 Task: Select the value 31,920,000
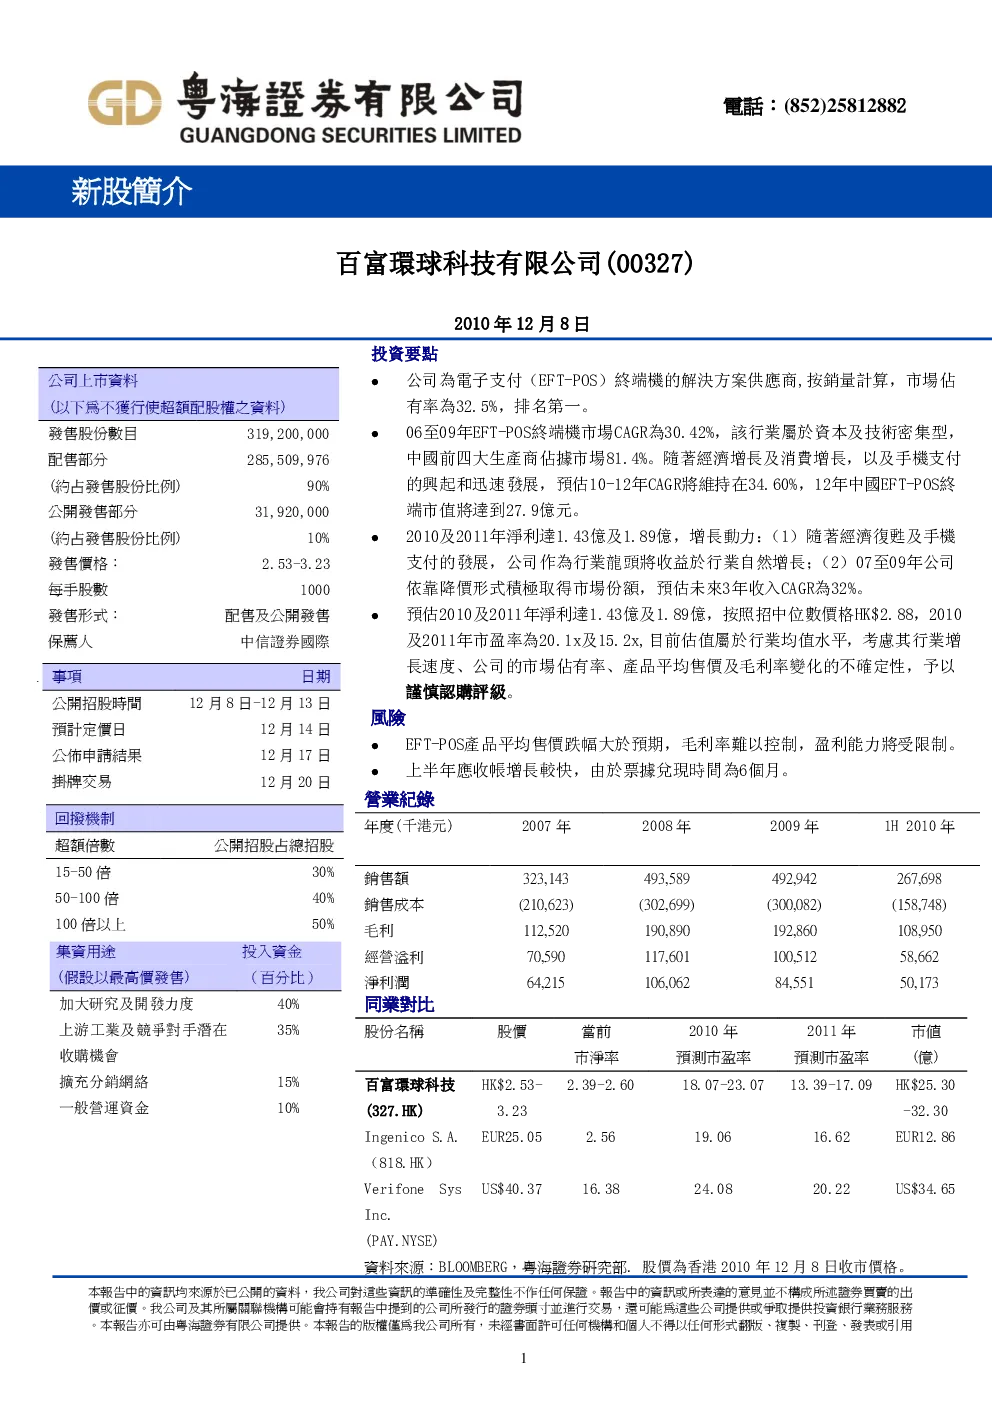point(292,512)
